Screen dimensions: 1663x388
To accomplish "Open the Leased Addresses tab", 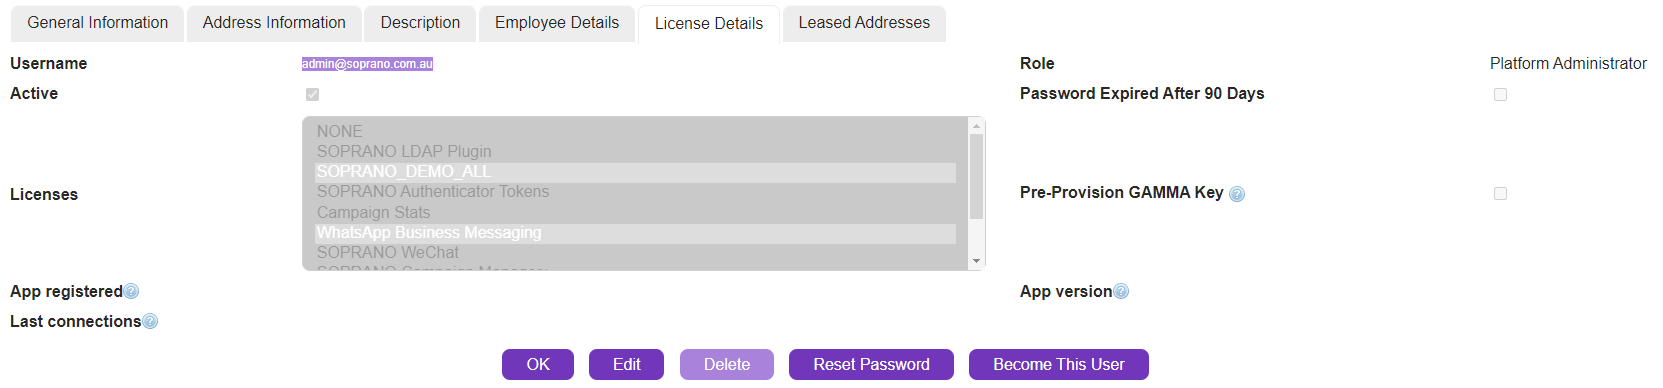I will click(864, 23).
